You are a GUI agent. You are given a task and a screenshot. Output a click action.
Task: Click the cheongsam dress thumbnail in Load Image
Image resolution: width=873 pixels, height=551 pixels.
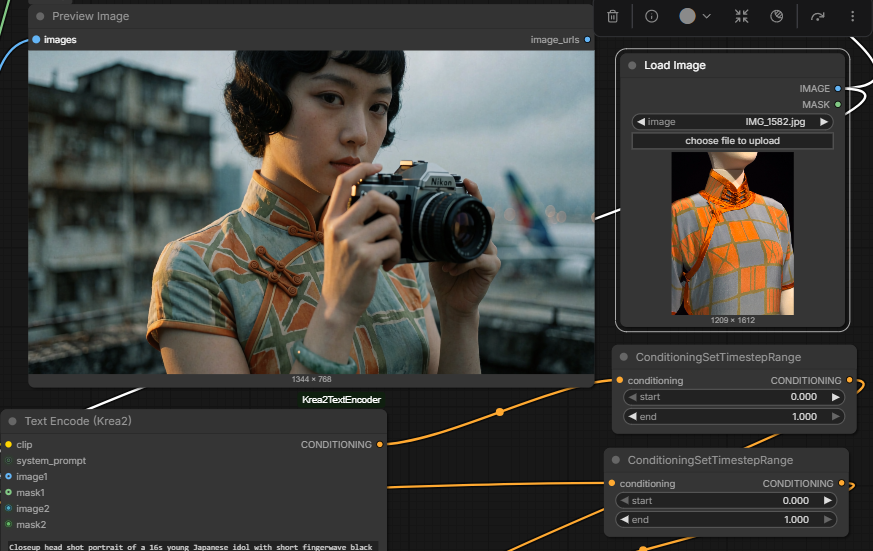click(732, 234)
